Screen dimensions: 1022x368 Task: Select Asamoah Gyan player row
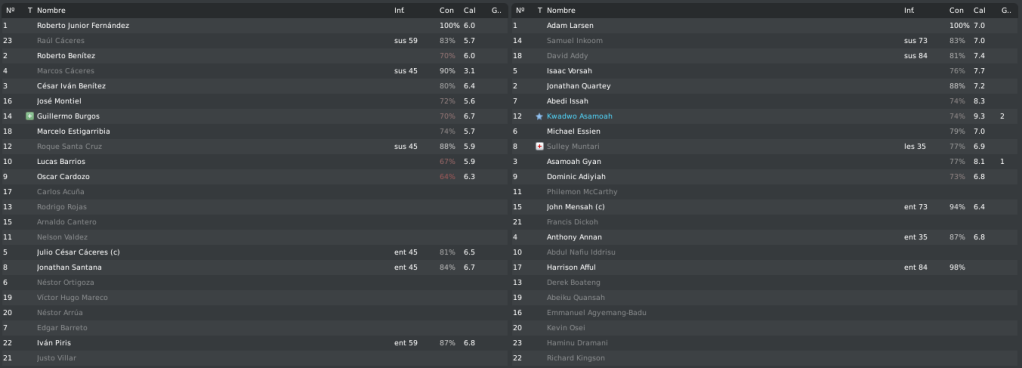click(766, 162)
